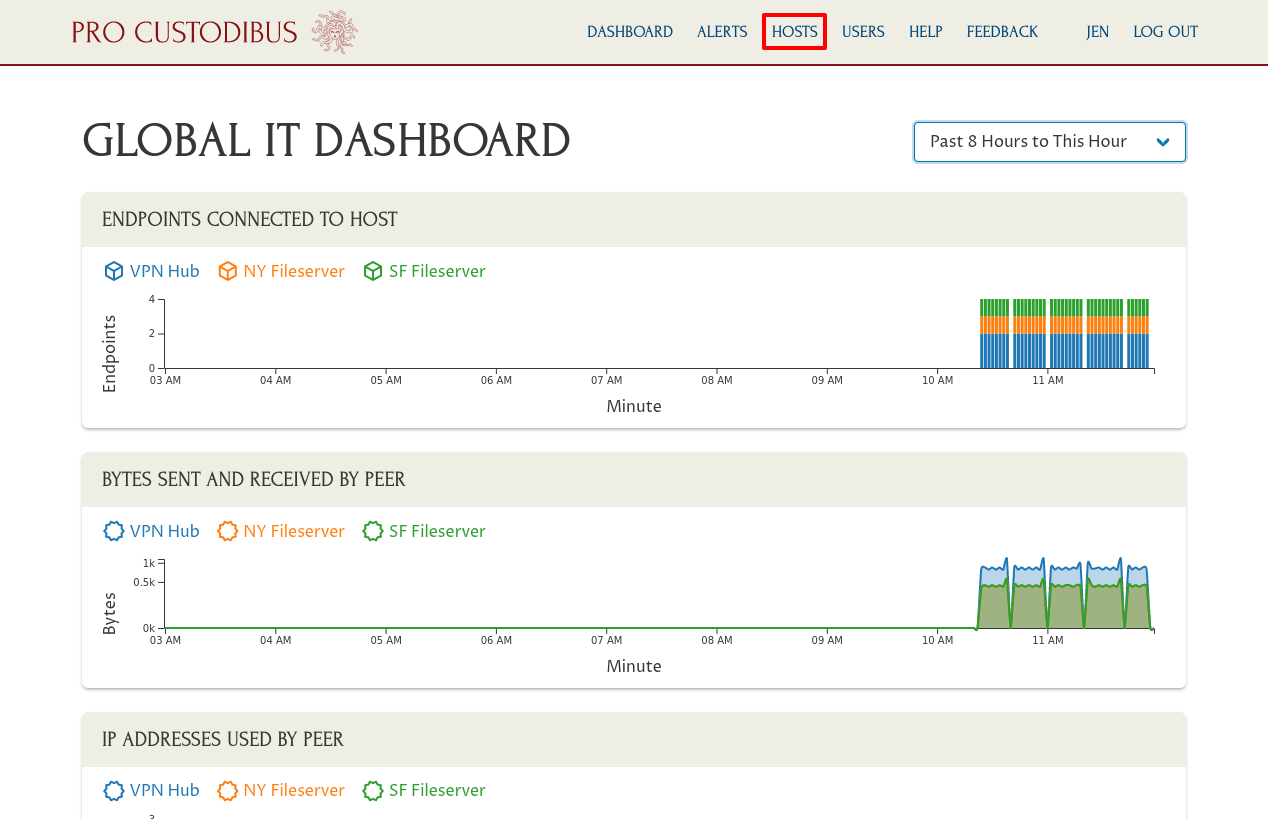
Task: Go to the Alerts navigation item
Action: 722,32
